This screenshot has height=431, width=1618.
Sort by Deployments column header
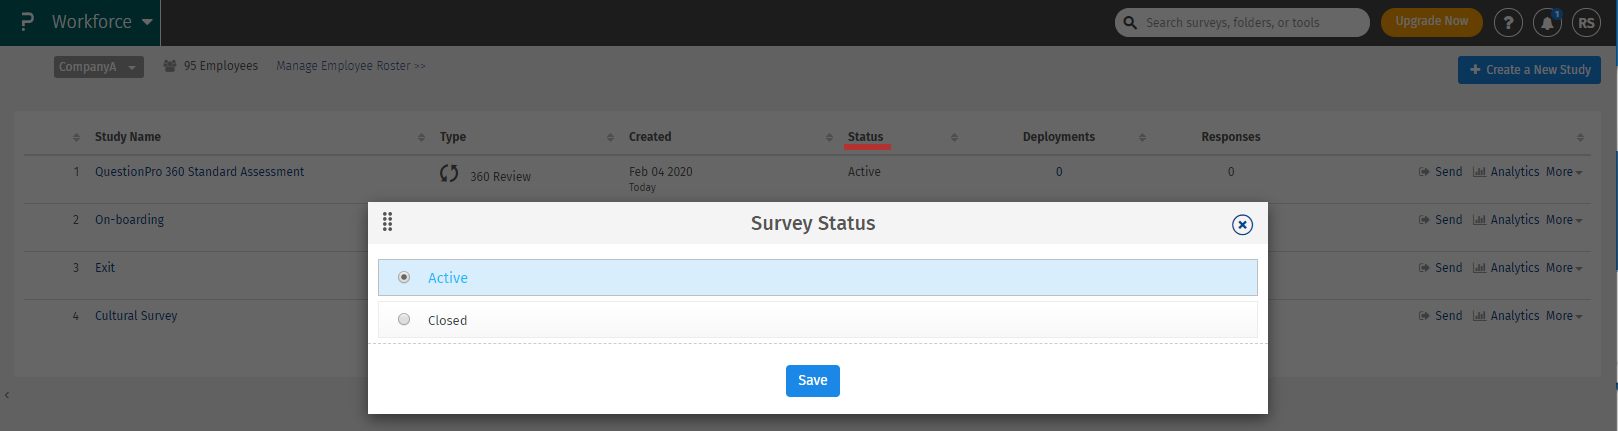[1059, 137]
